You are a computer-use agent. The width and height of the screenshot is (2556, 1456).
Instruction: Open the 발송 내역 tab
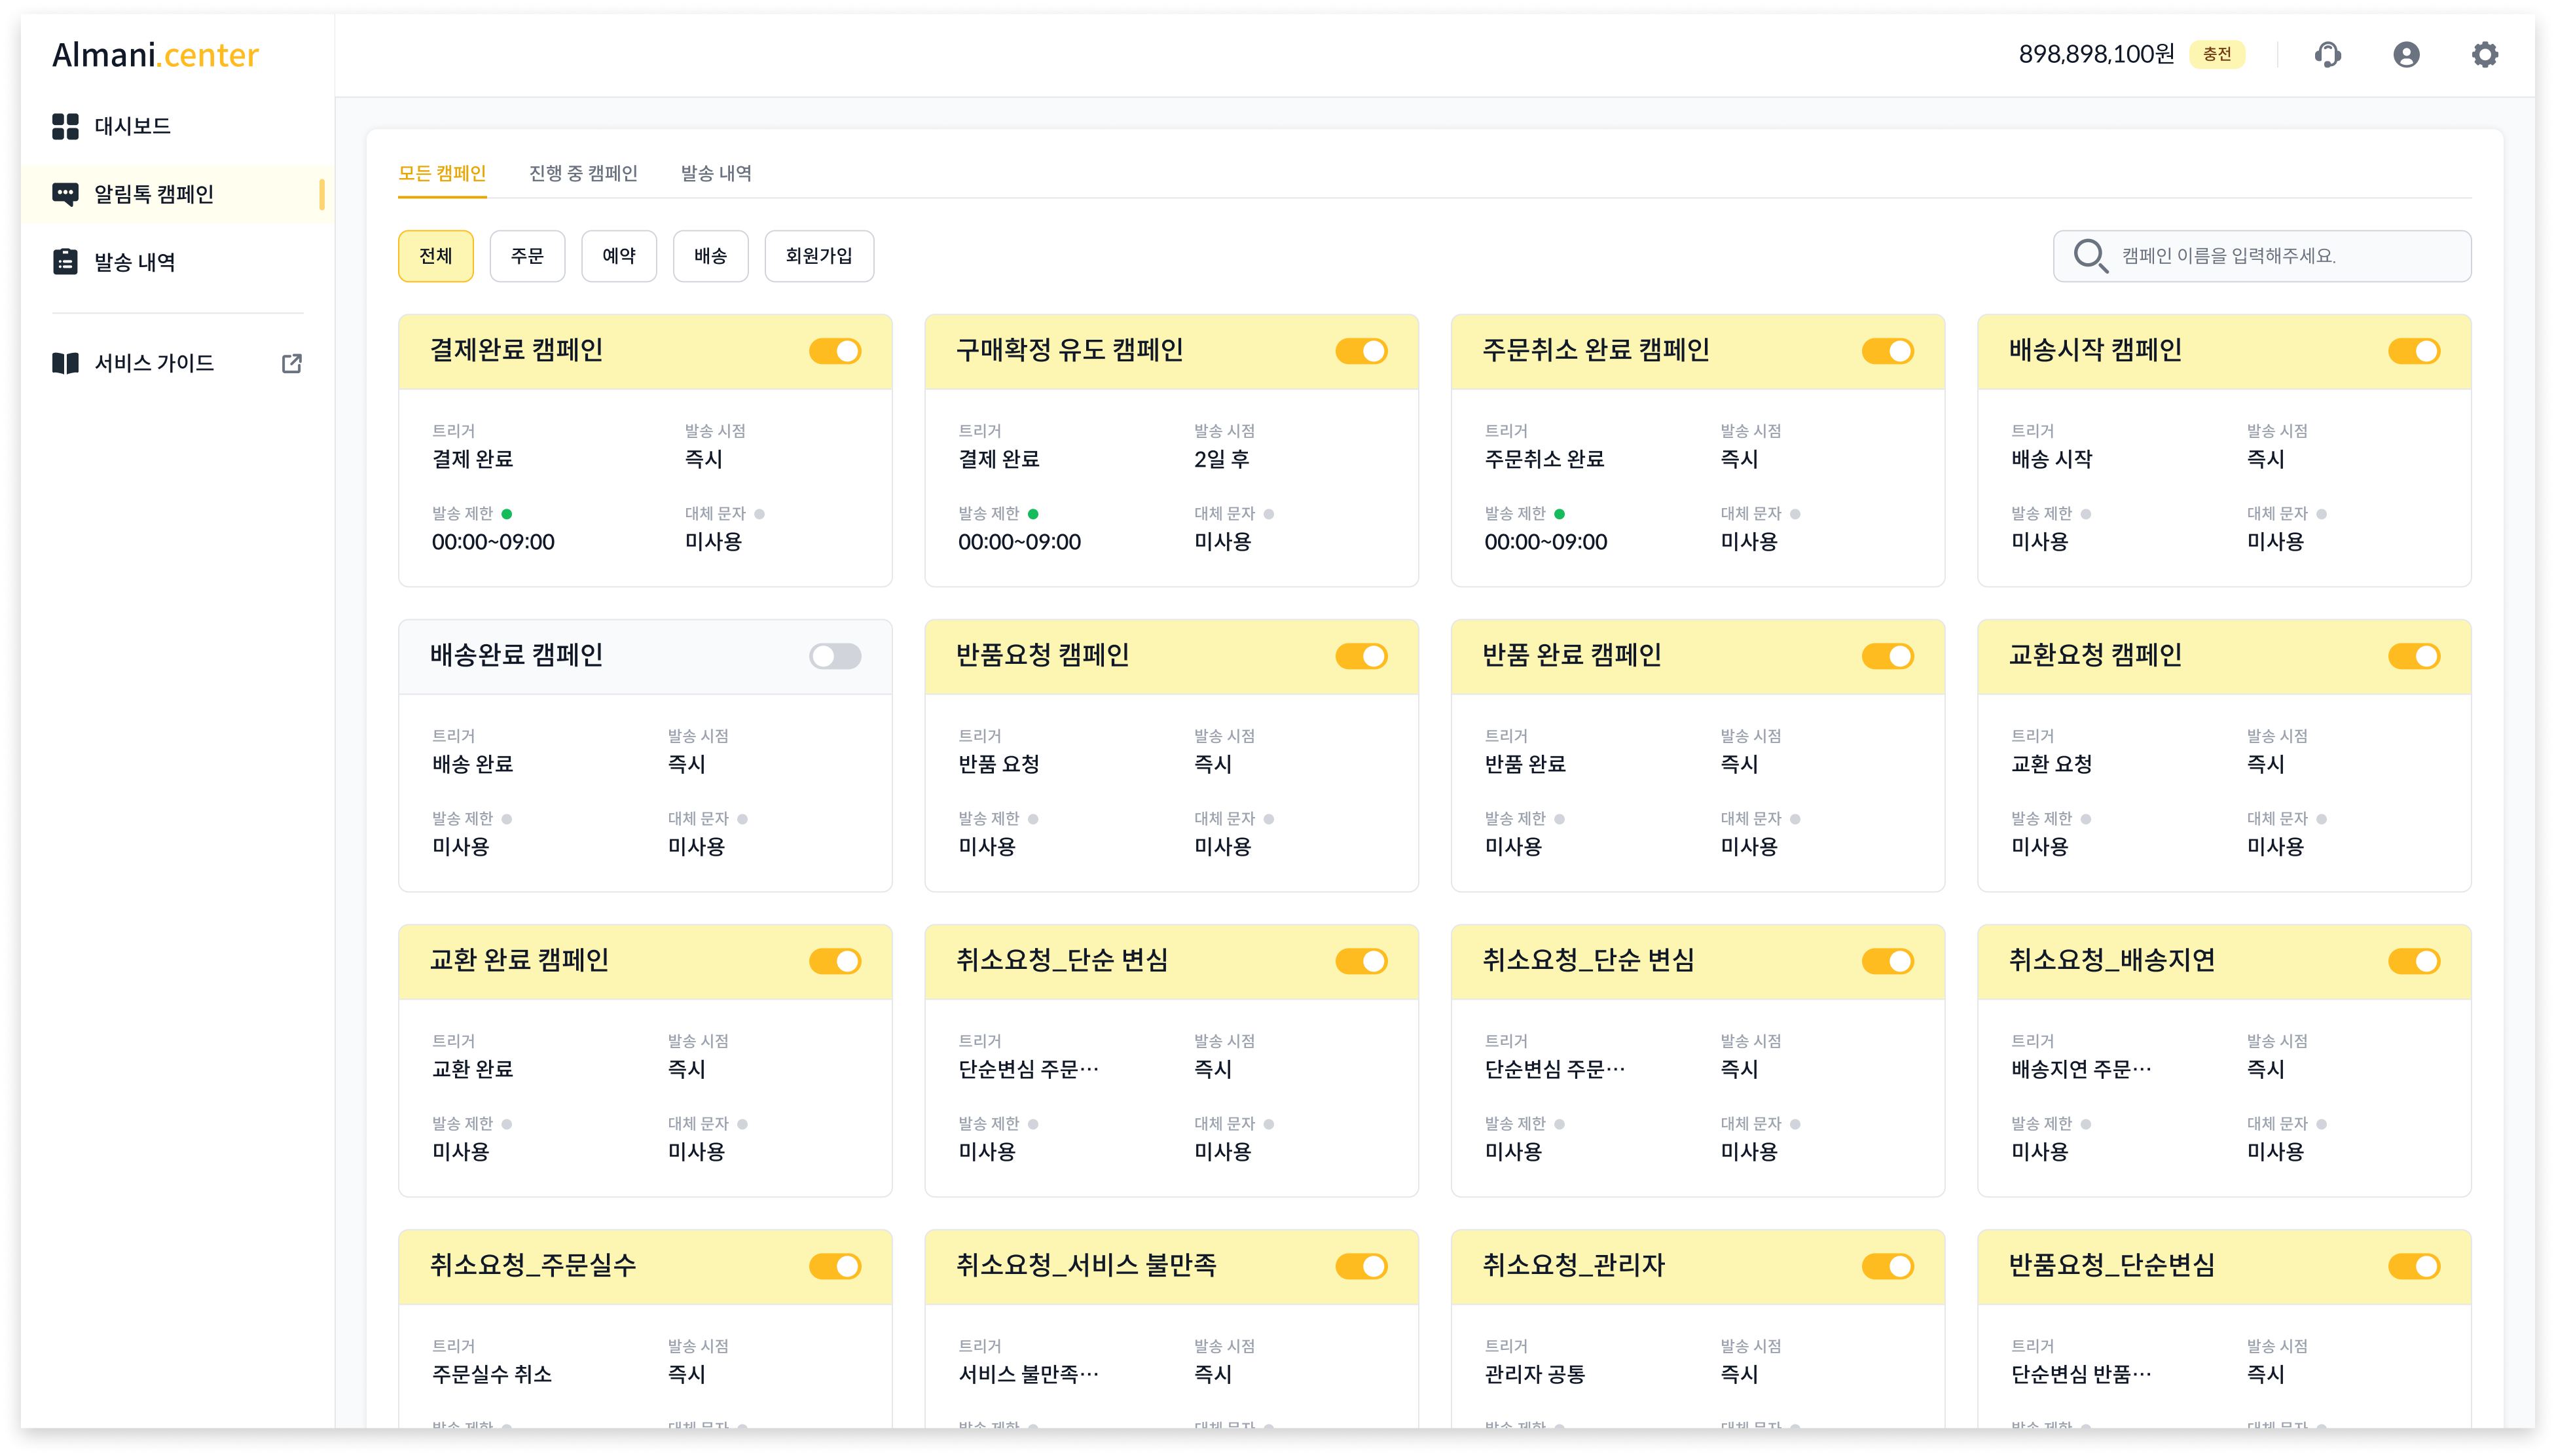[716, 173]
